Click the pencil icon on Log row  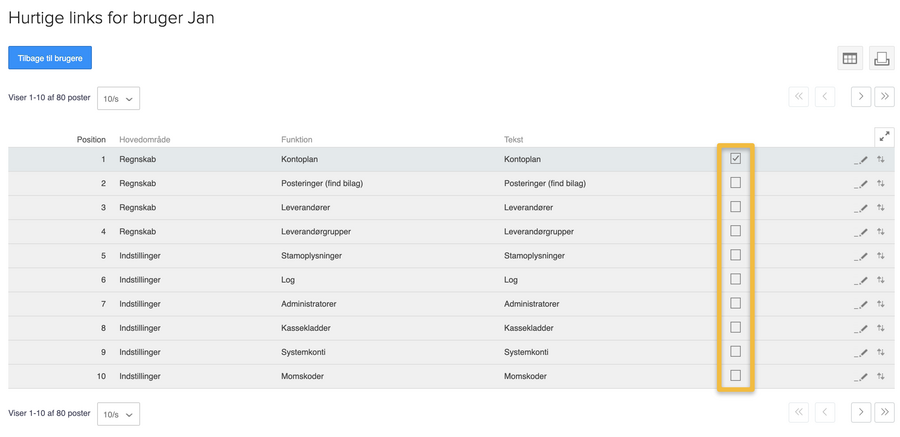pos(860,280)
